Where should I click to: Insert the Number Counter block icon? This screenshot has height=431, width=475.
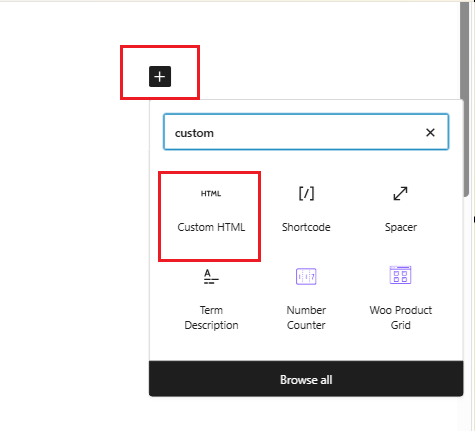point(306,276)
